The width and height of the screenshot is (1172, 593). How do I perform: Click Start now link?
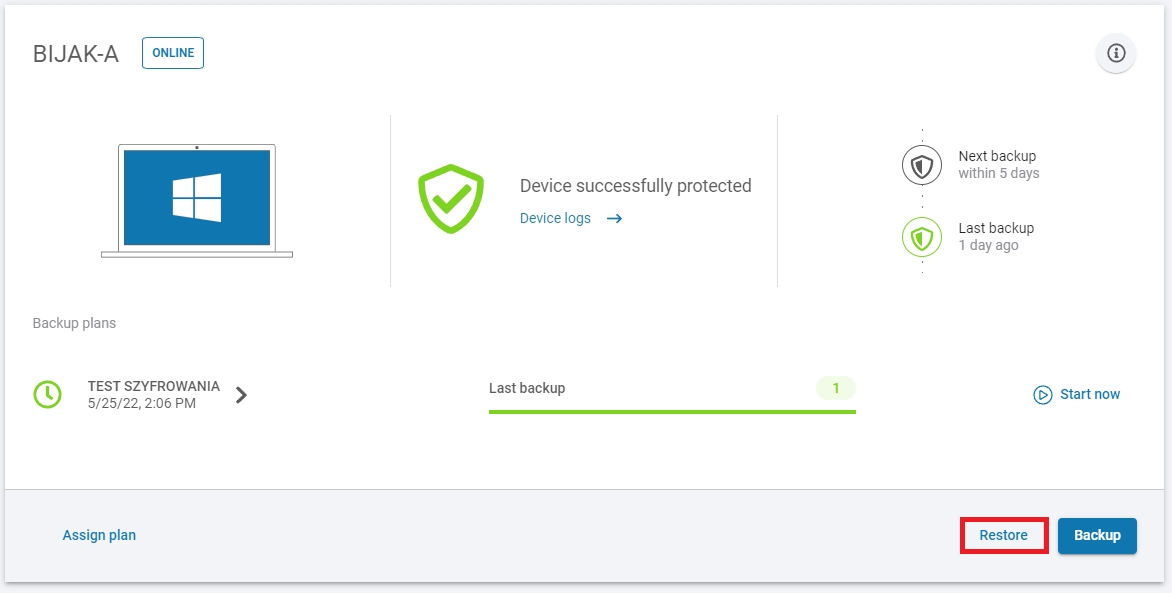tap(1089, 394)
